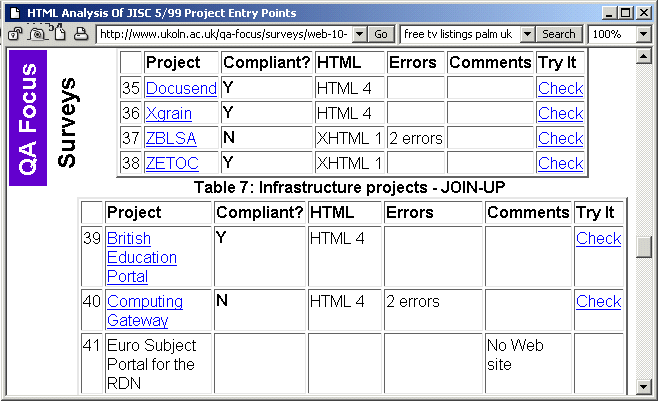Open the British Education Portal link
The image size is (658, 401).
142,257
